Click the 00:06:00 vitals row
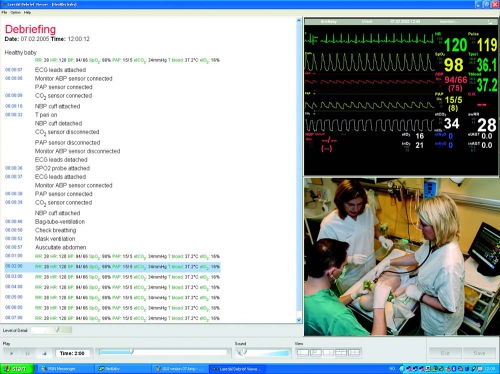This screenshot has height=374, width=500. point(112,308)
